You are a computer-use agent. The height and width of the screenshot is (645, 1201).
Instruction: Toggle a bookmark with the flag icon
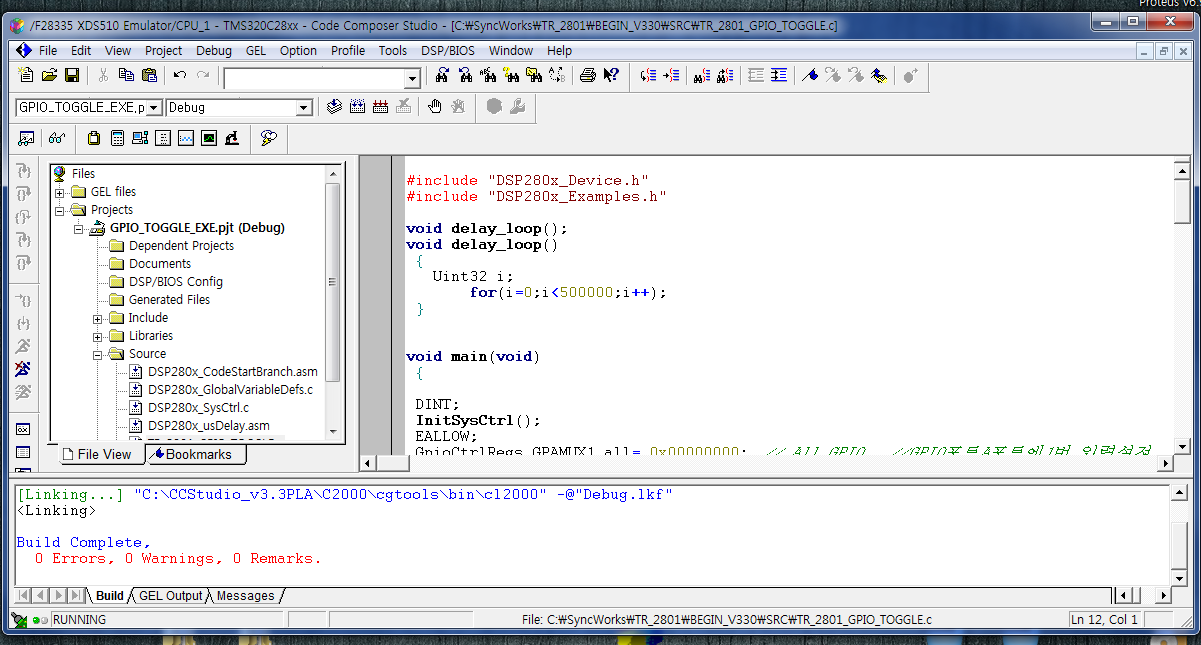[x=810, y=75]
